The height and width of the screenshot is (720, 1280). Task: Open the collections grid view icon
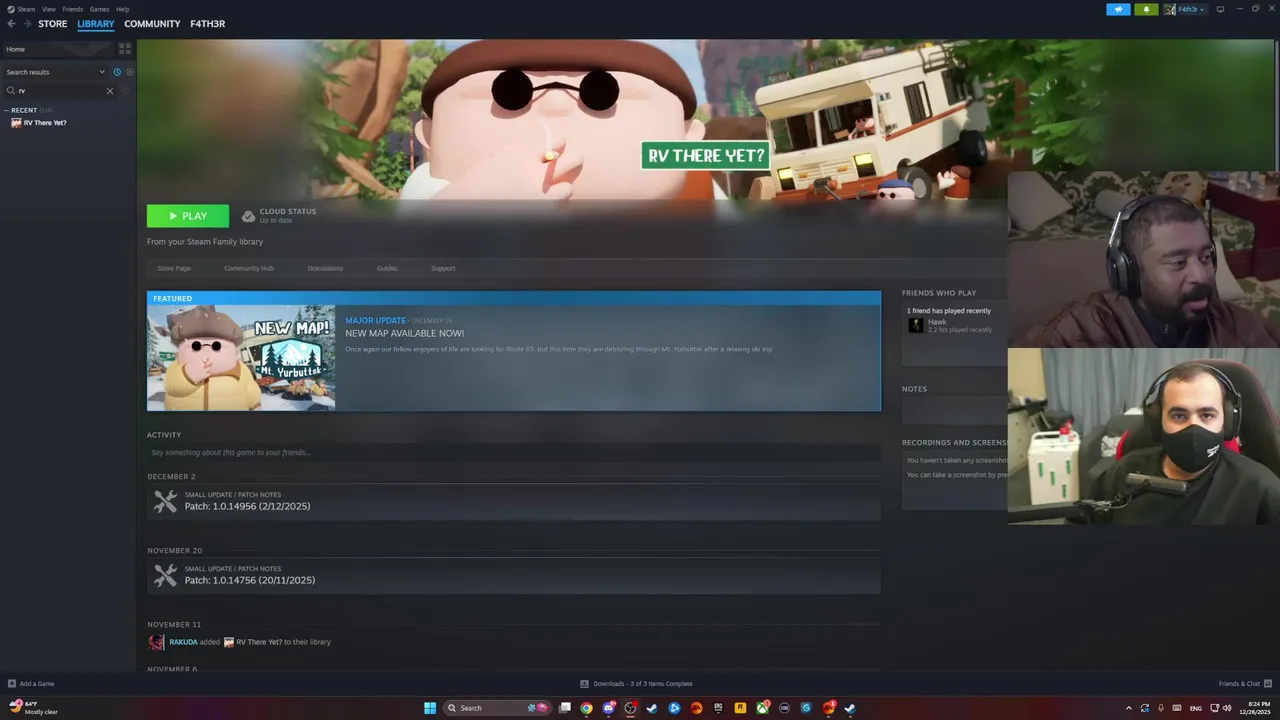[125, 49]
